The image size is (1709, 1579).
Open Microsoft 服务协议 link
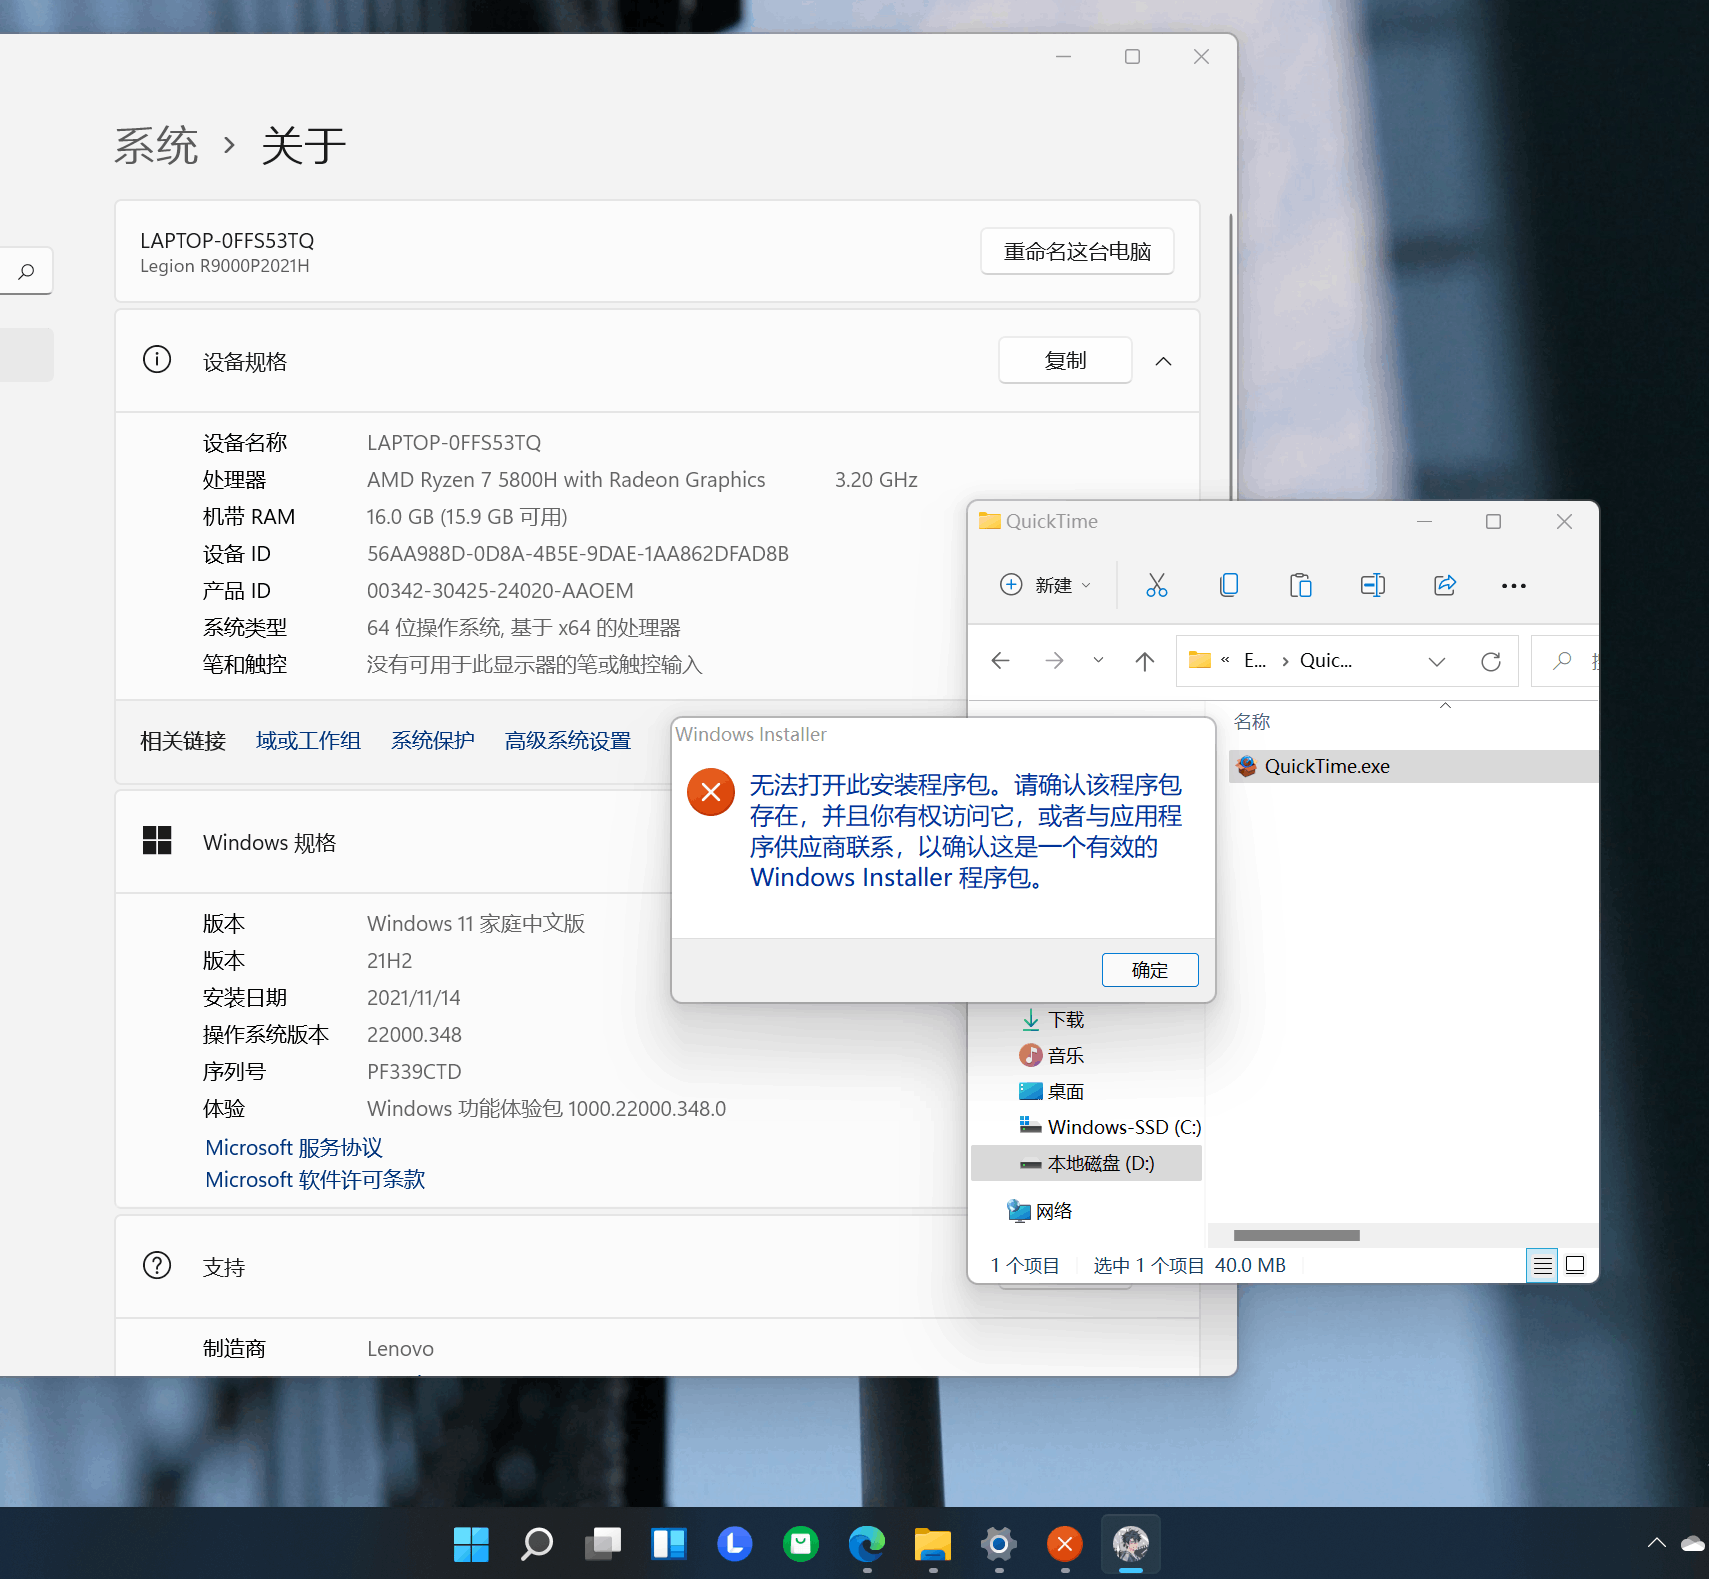[294, 1148]
